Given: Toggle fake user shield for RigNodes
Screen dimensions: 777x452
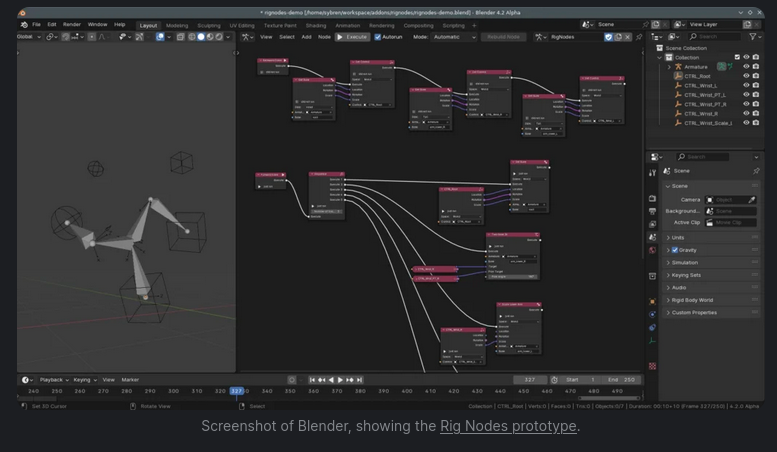Looking at the screenshot, I should (x=608, y=37).
